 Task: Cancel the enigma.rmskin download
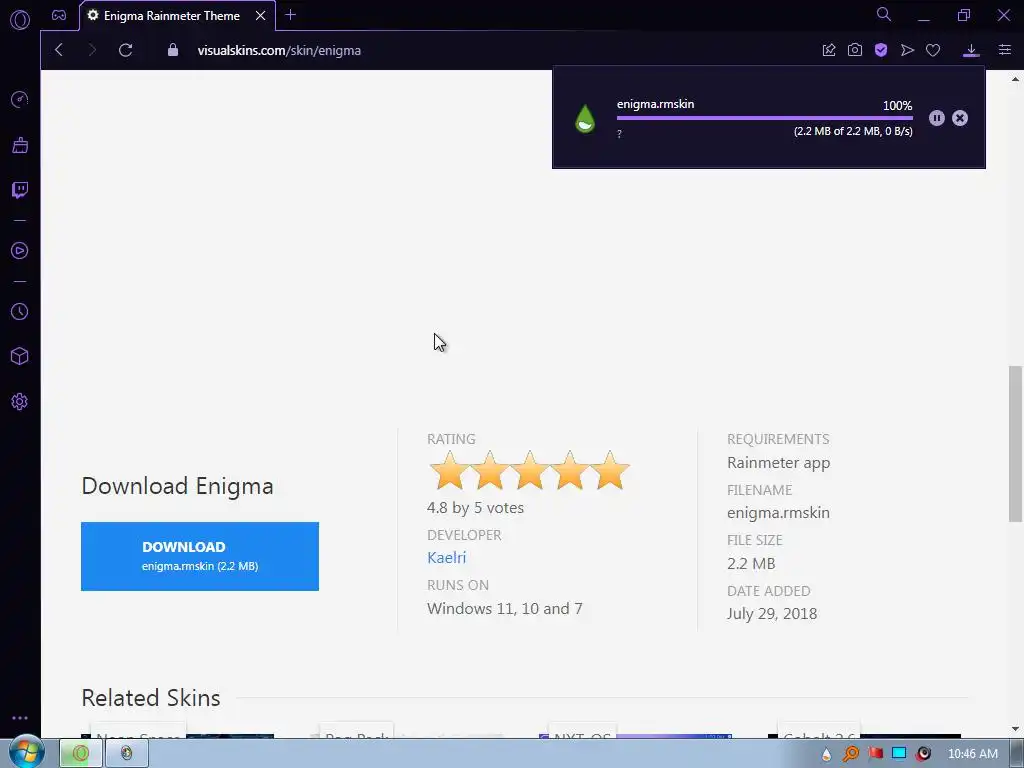coord(960,118)
